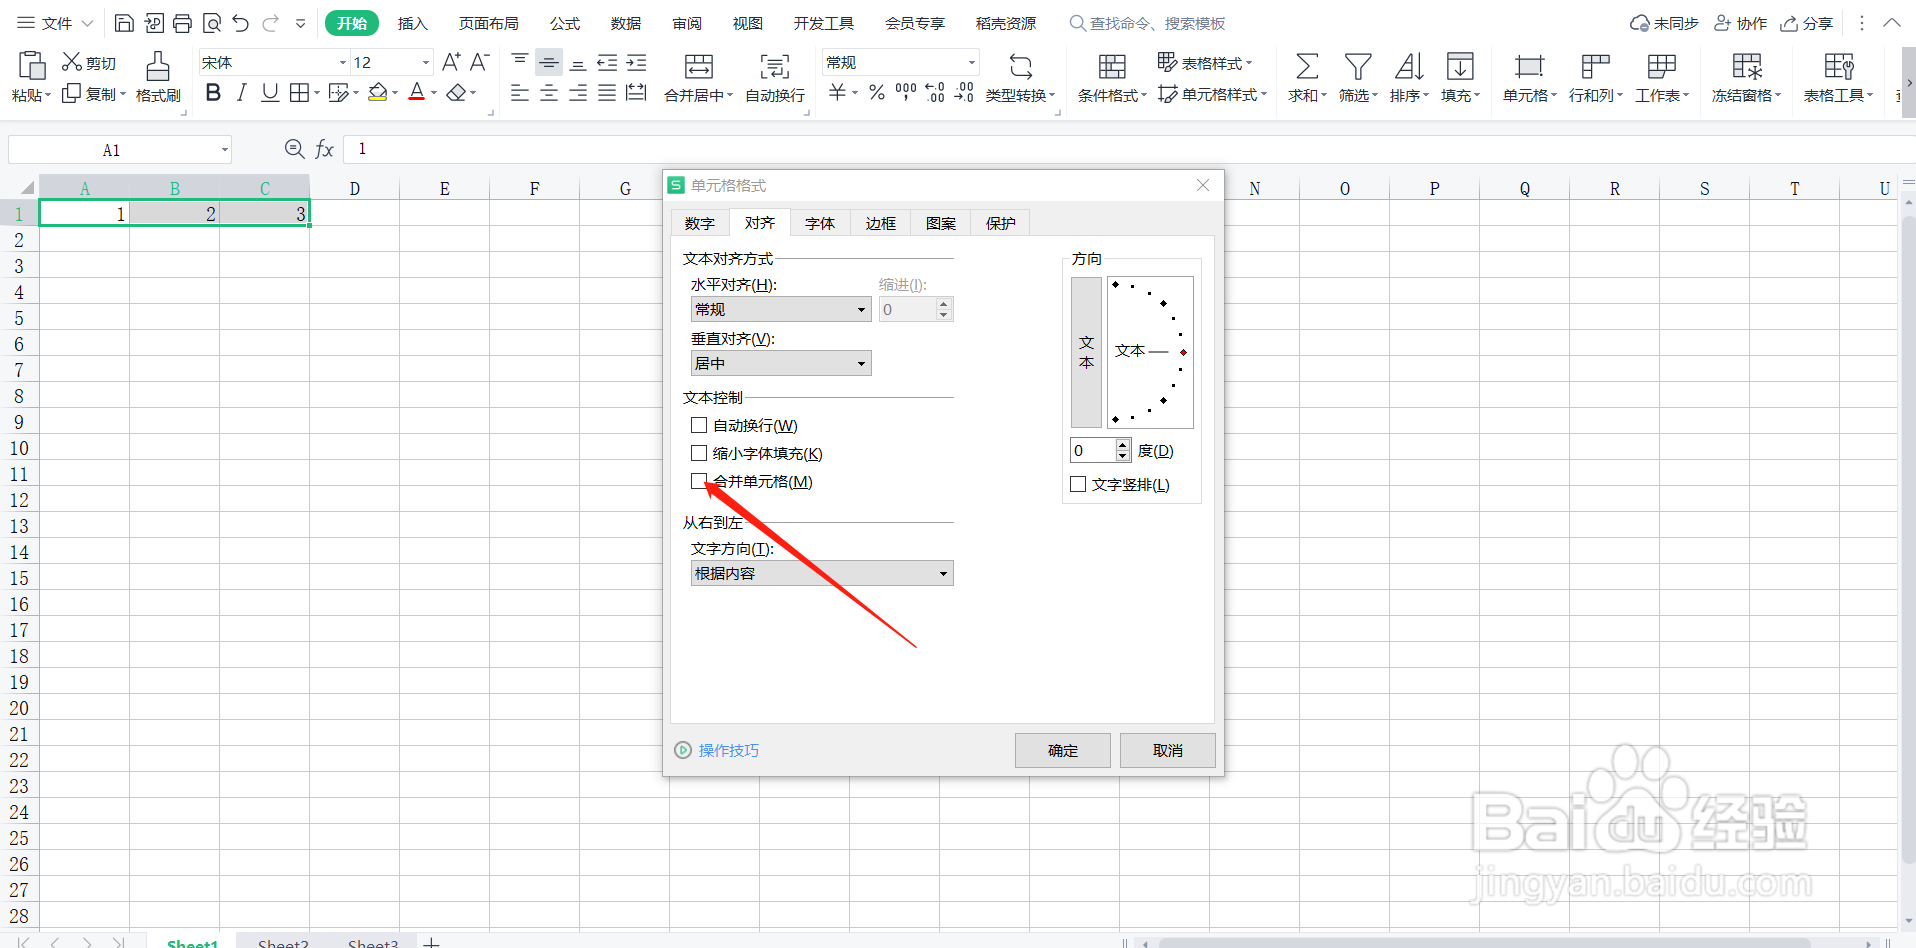The height and width of the screenshot is (948, 1916).
Task: Click the Merge and Center icon
Action: coord(699,67)
